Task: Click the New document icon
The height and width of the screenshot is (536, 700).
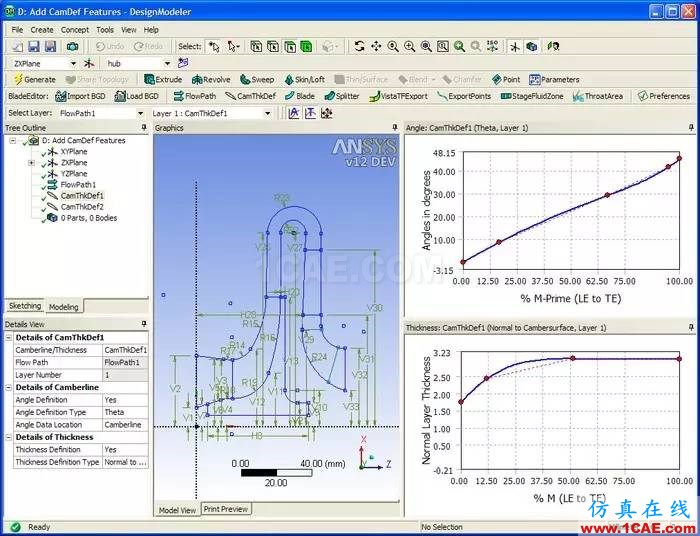Action: (x=17, y=46)
